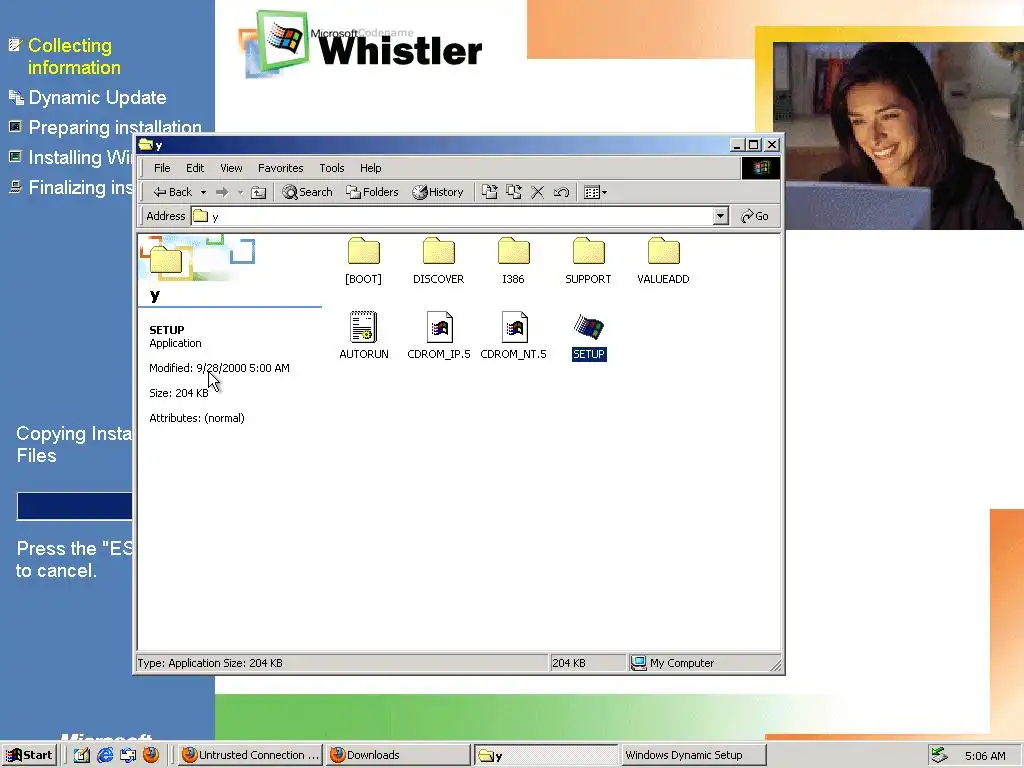This screenshot has width=1024, height=768.
Task: Open the Search pane
Action: [308, 192]
